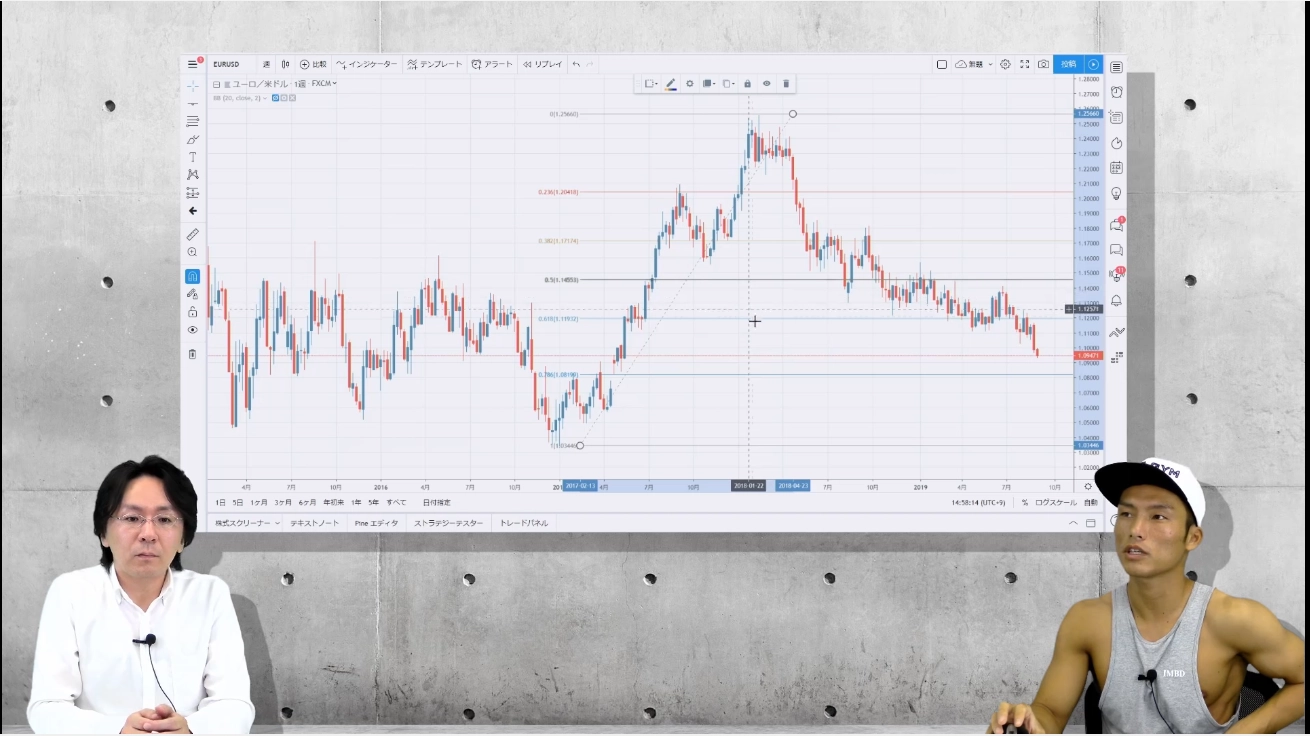Hide the selected Fibonacci drawing
The image size is (1310, 736).
coord(766,84)
